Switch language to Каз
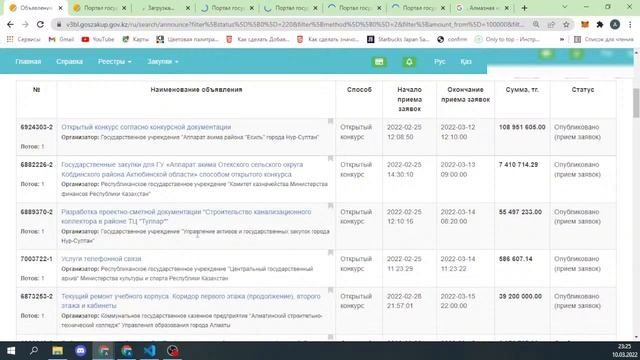 tap(466, 62)
